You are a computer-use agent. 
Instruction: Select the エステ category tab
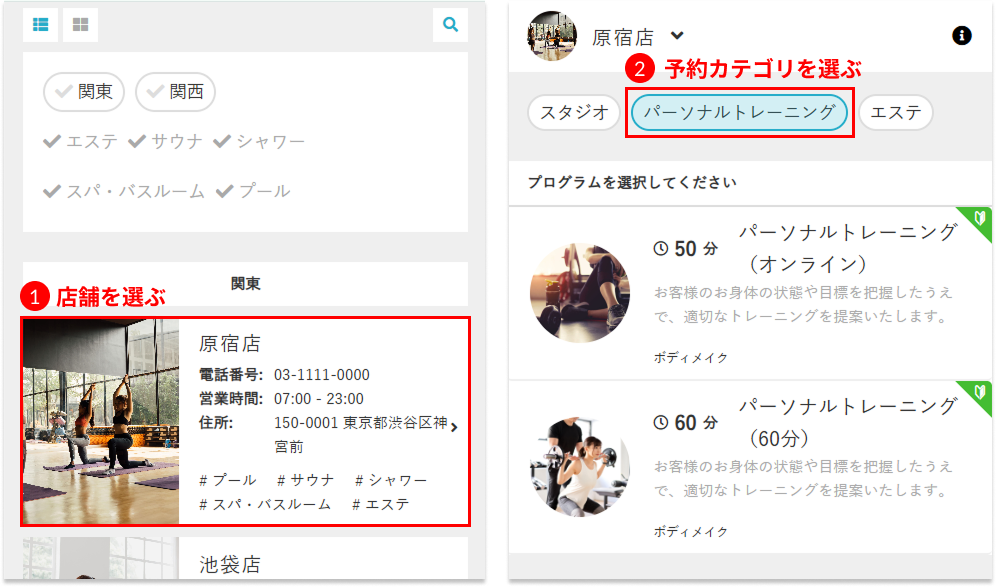point(896,112)
